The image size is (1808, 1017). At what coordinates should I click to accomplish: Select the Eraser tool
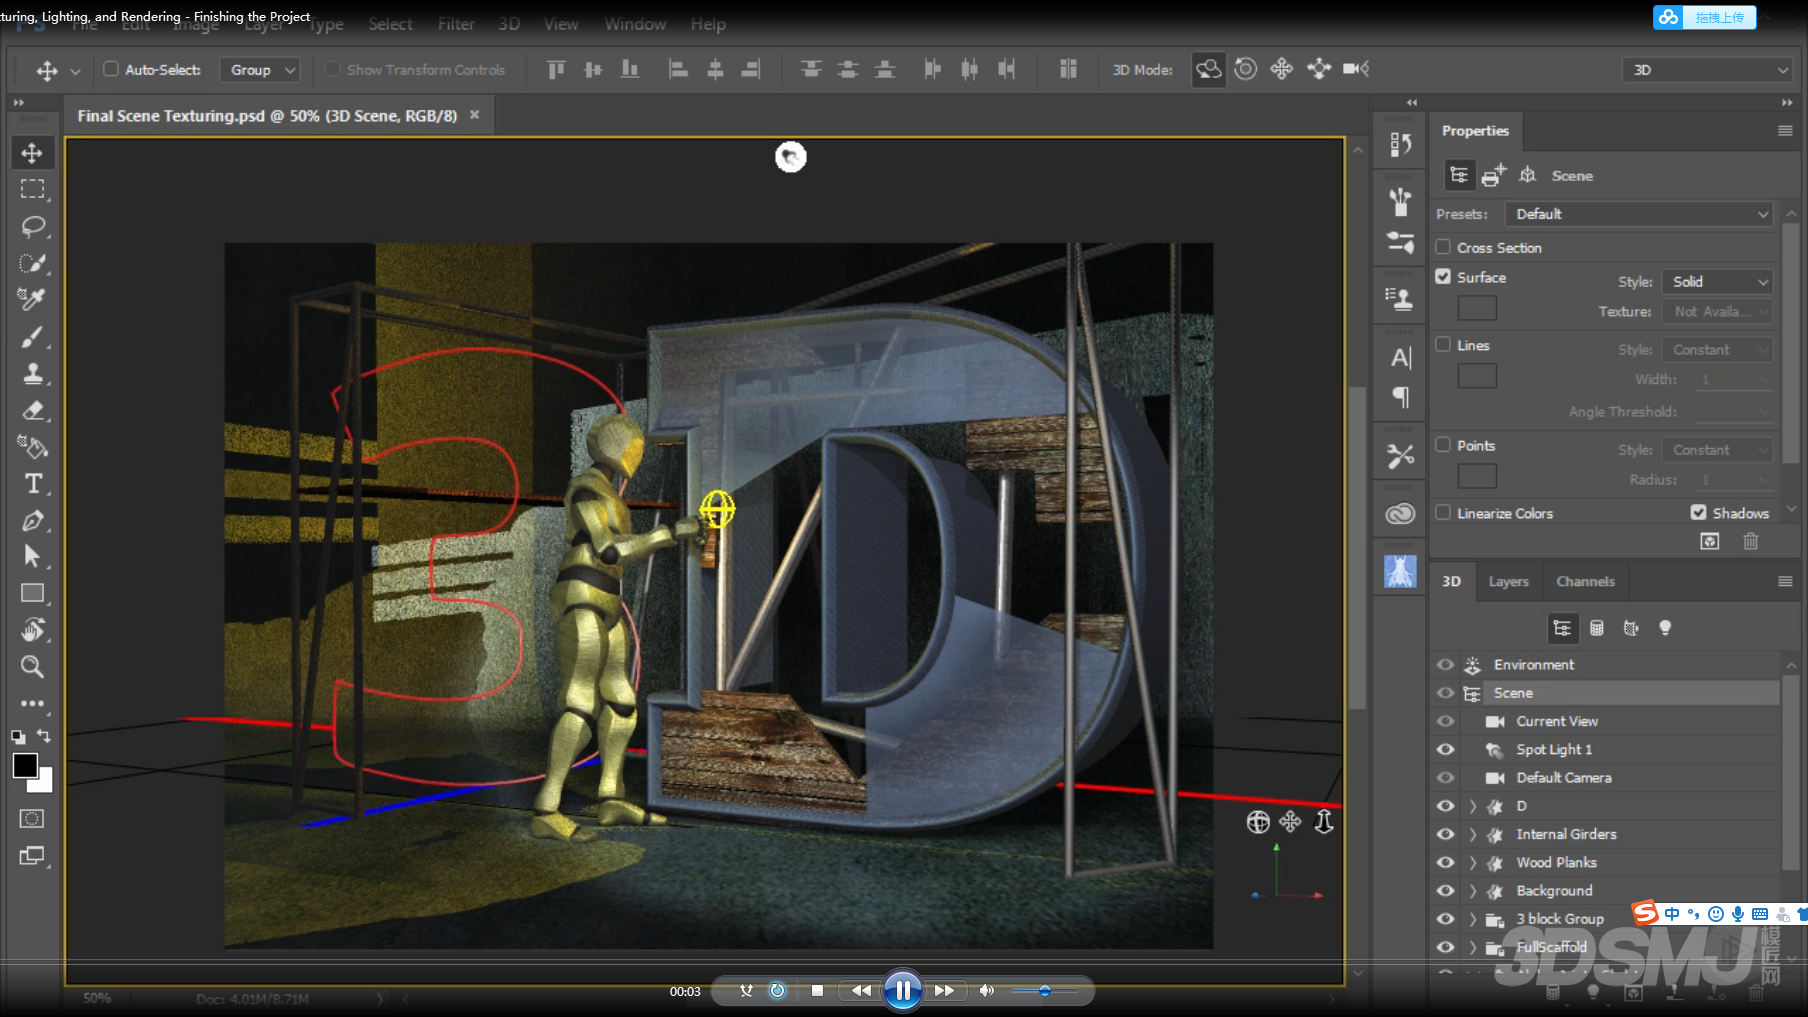pyautogui.click(x=32, y=410)
